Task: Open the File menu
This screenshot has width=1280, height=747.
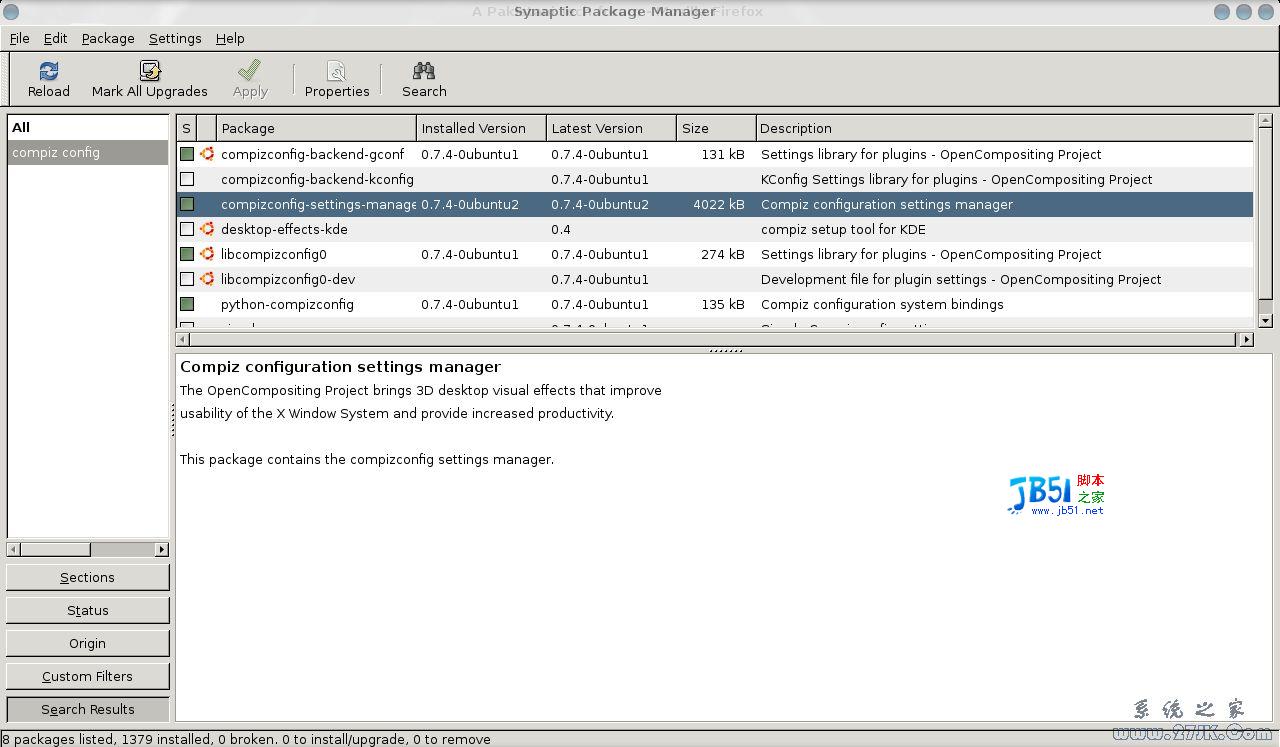Action: click(x=20, y=38)
